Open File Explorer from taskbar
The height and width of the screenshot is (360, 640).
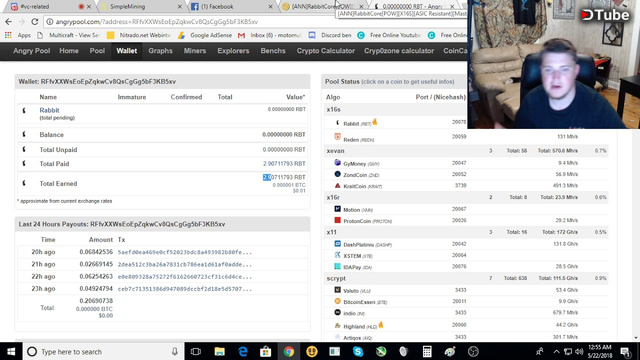[x=219, y=351]
